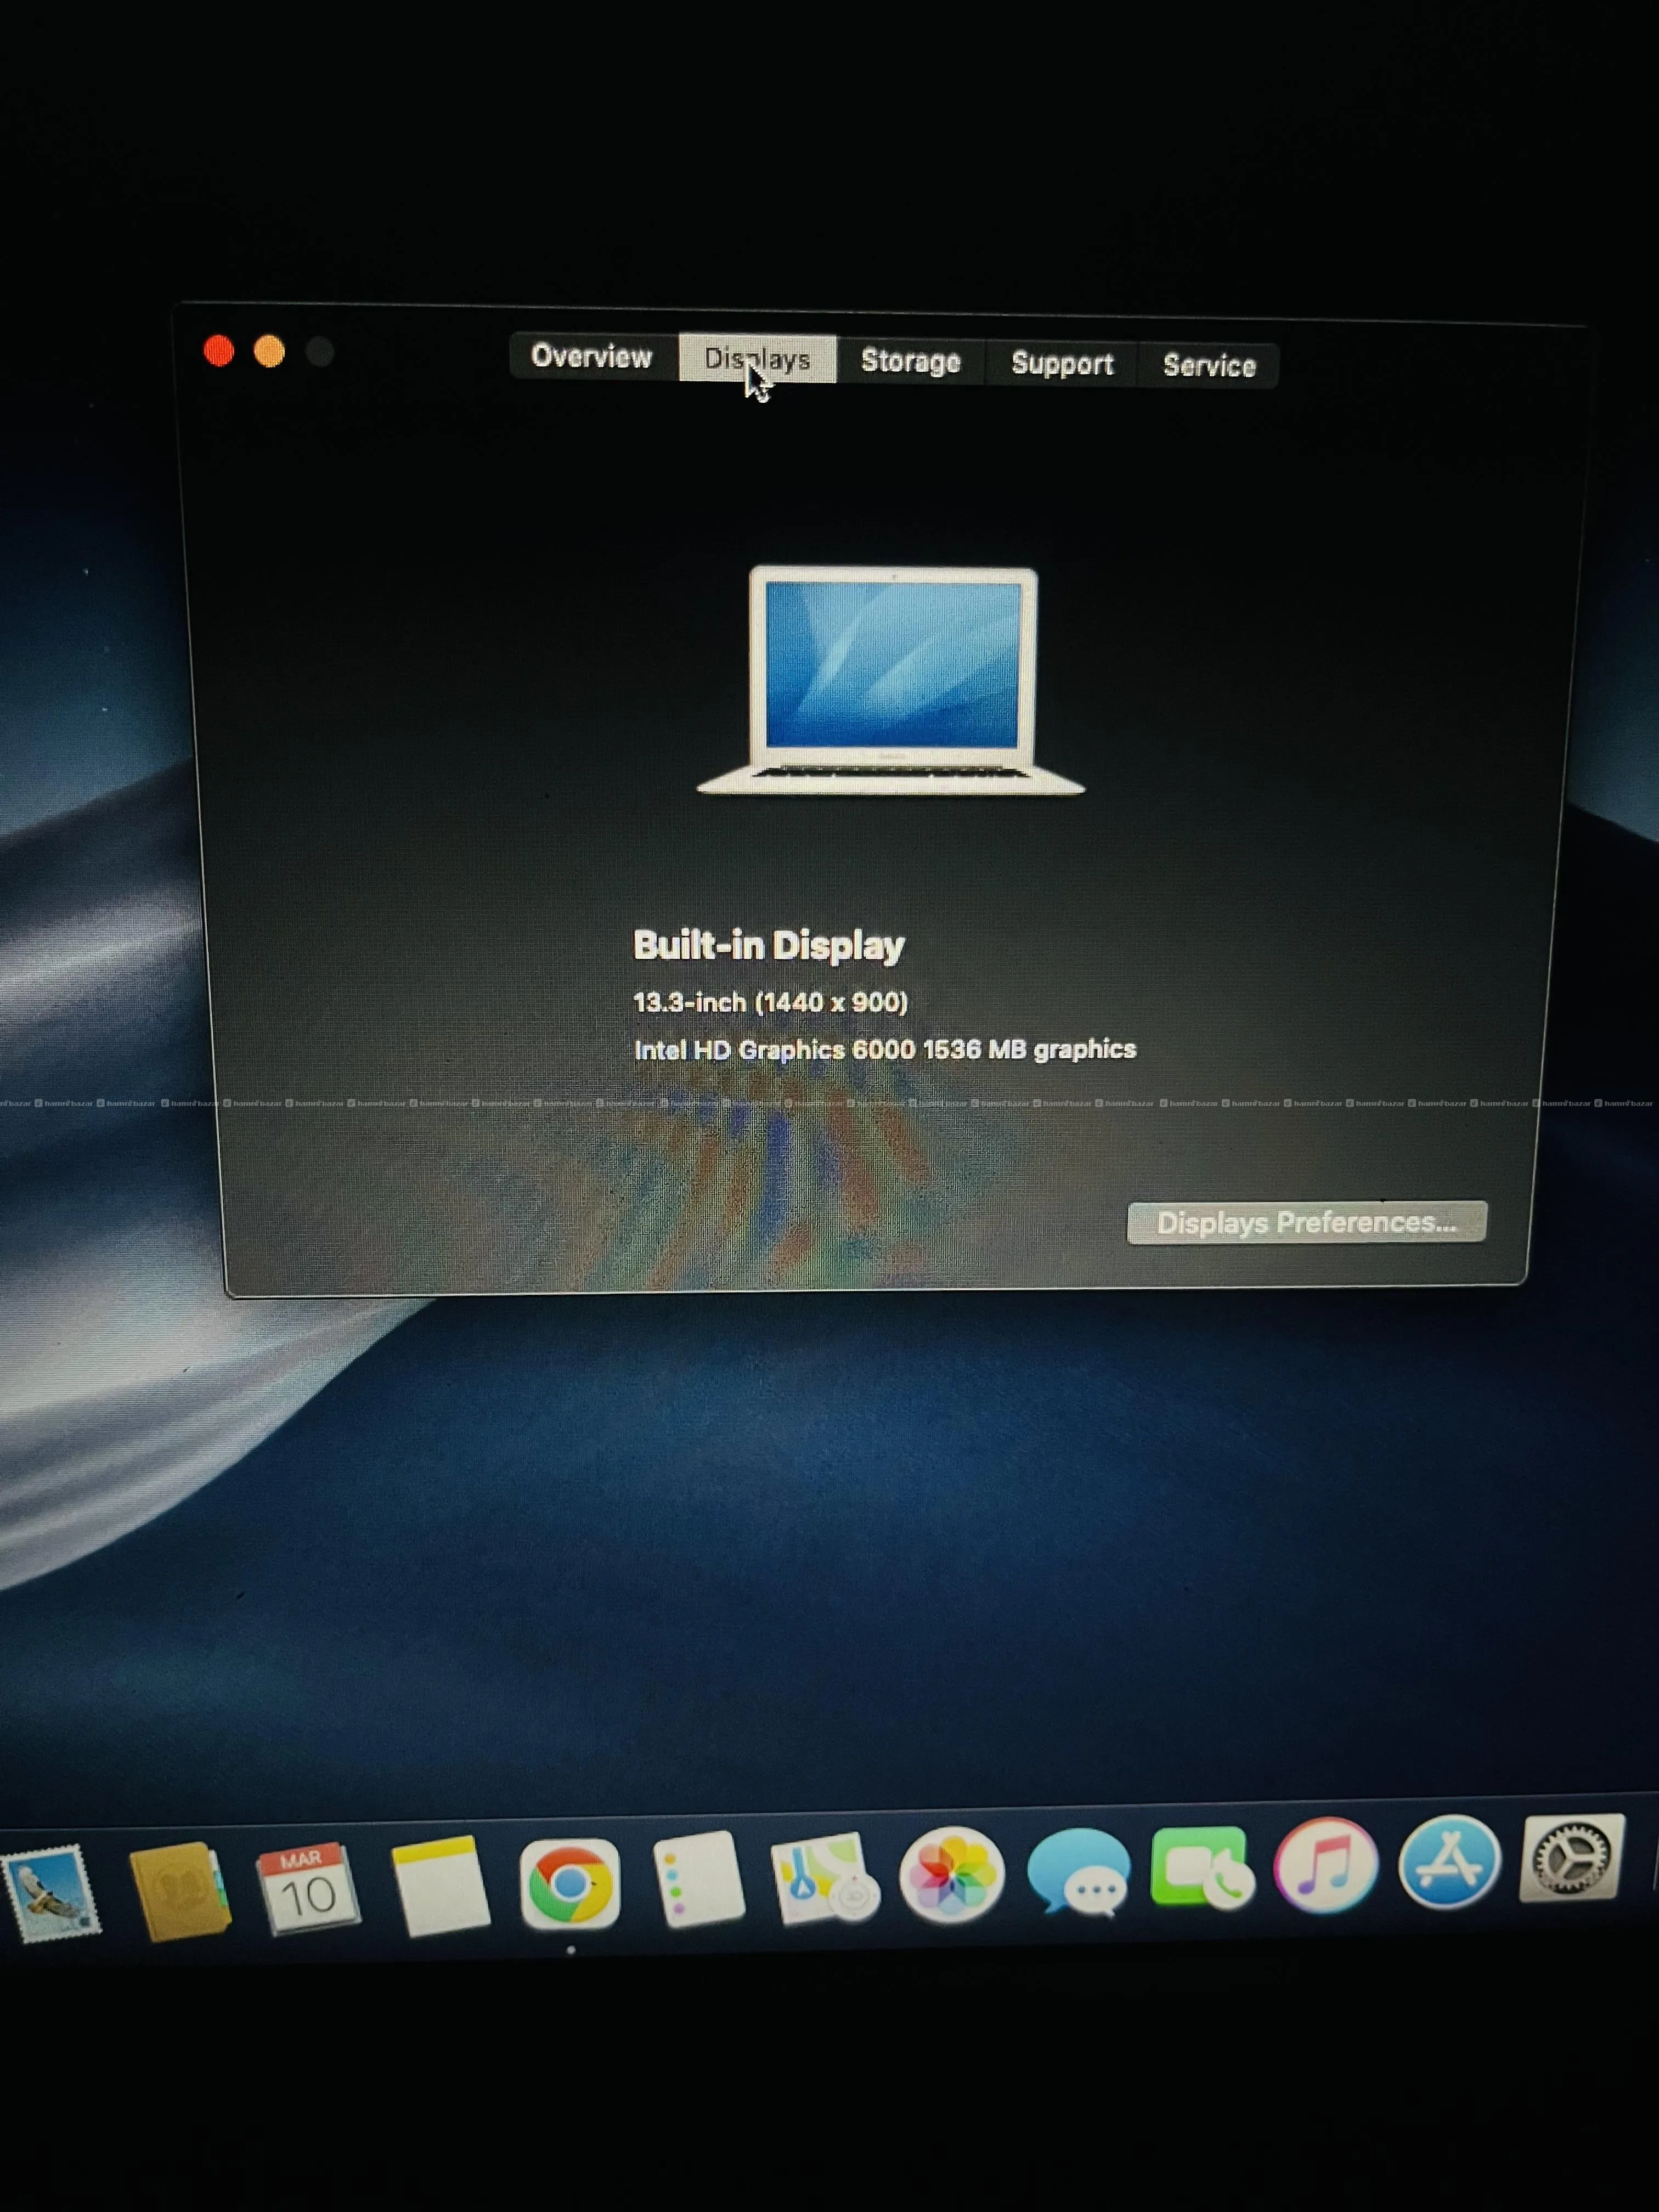Viewport: 1659px width, 2212px height.
Task: Launch FaceTime from the dock
Action: [x=1203, y=1867]
